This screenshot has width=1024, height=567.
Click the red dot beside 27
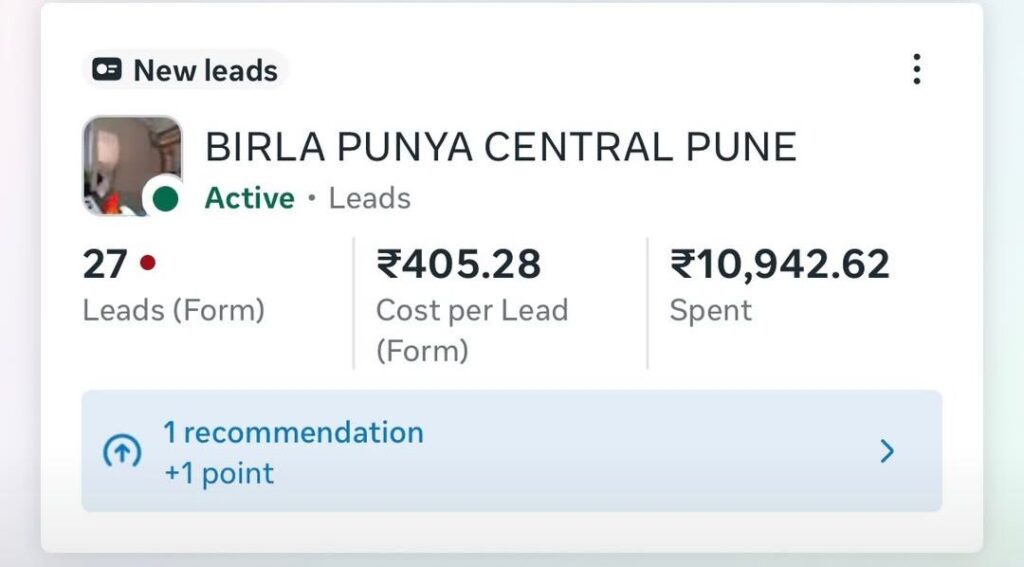tap(148, 264)
